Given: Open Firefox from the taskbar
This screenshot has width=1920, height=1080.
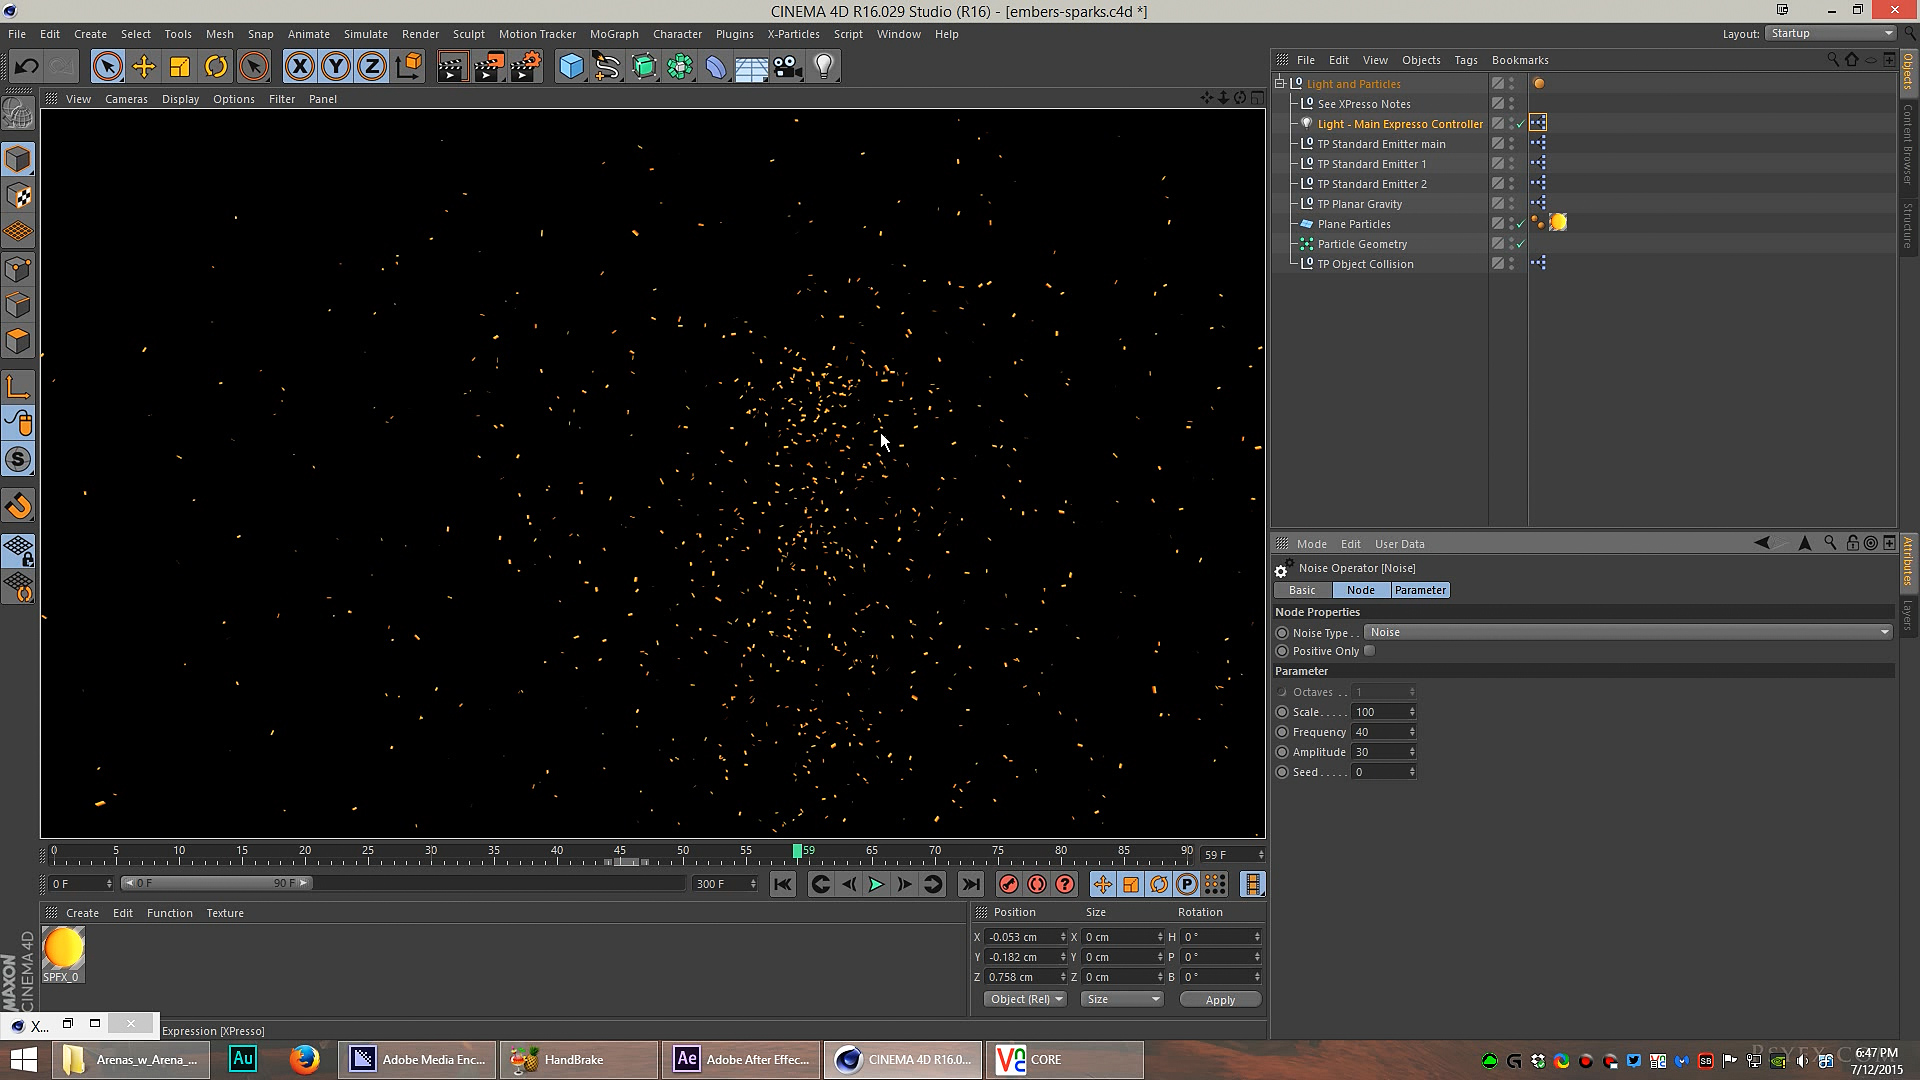Looking at the screenshot, I should [x=305, y=1059].
